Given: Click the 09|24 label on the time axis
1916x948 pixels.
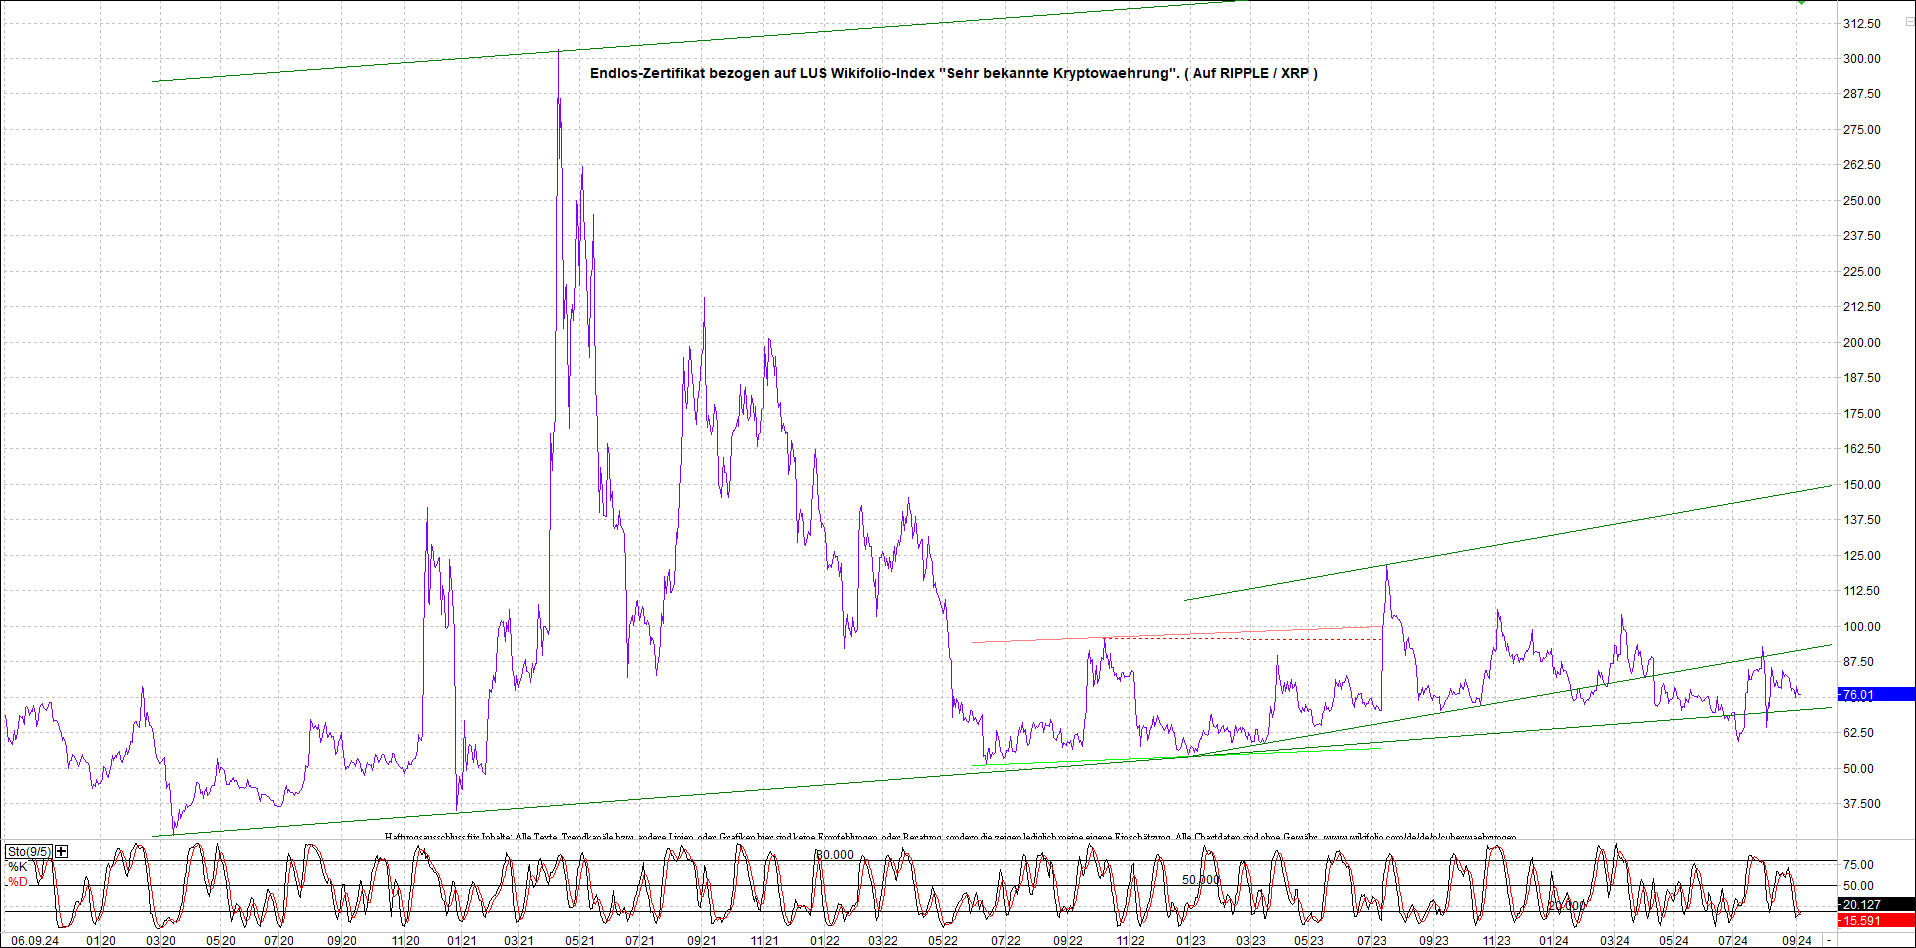Looking at the screenshot, I should (x=1796, y=940).
